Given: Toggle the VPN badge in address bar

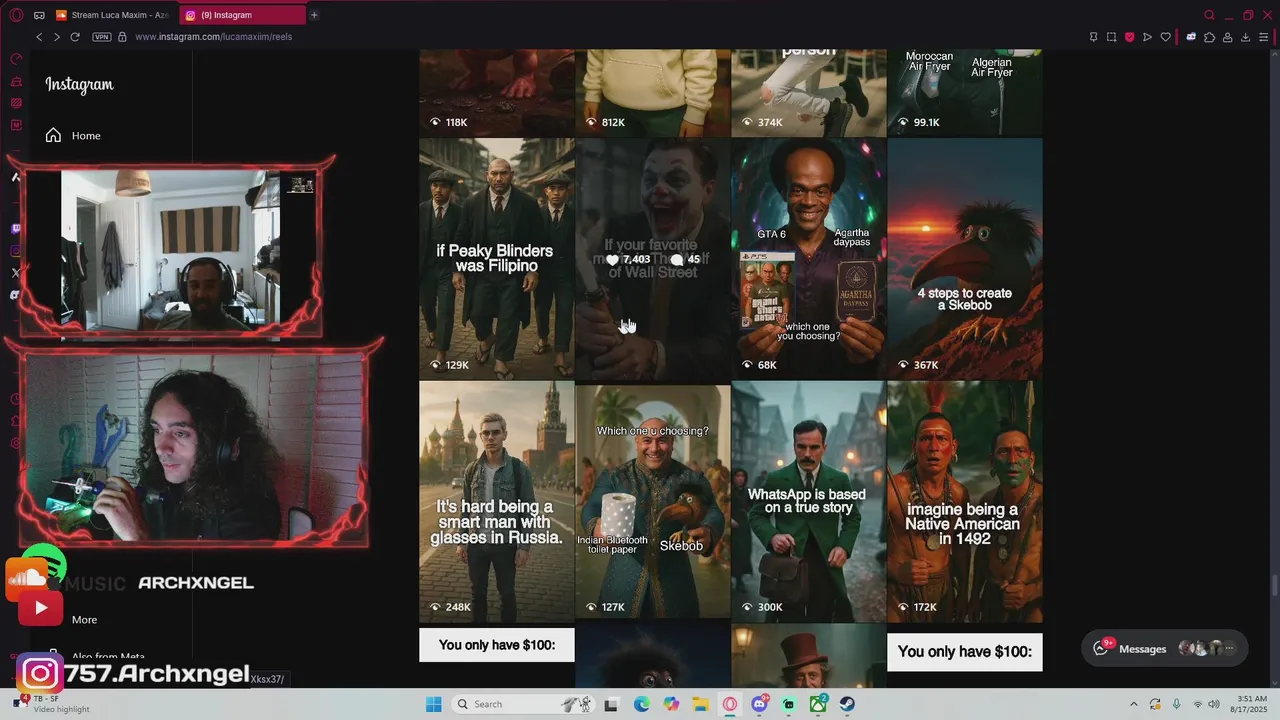Looking at the screenshot, I should click(x=102, y=37).
